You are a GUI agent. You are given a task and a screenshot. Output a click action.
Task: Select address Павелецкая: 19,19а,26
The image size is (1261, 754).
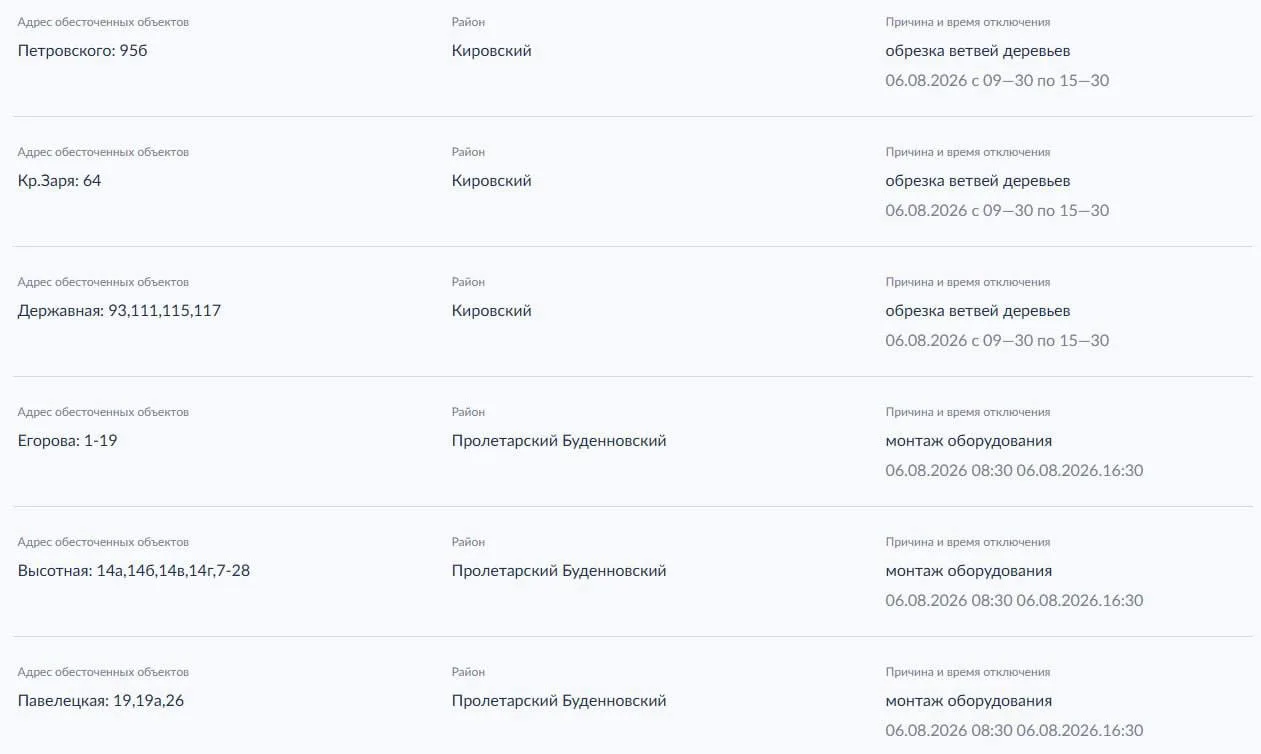coord(101,701)
